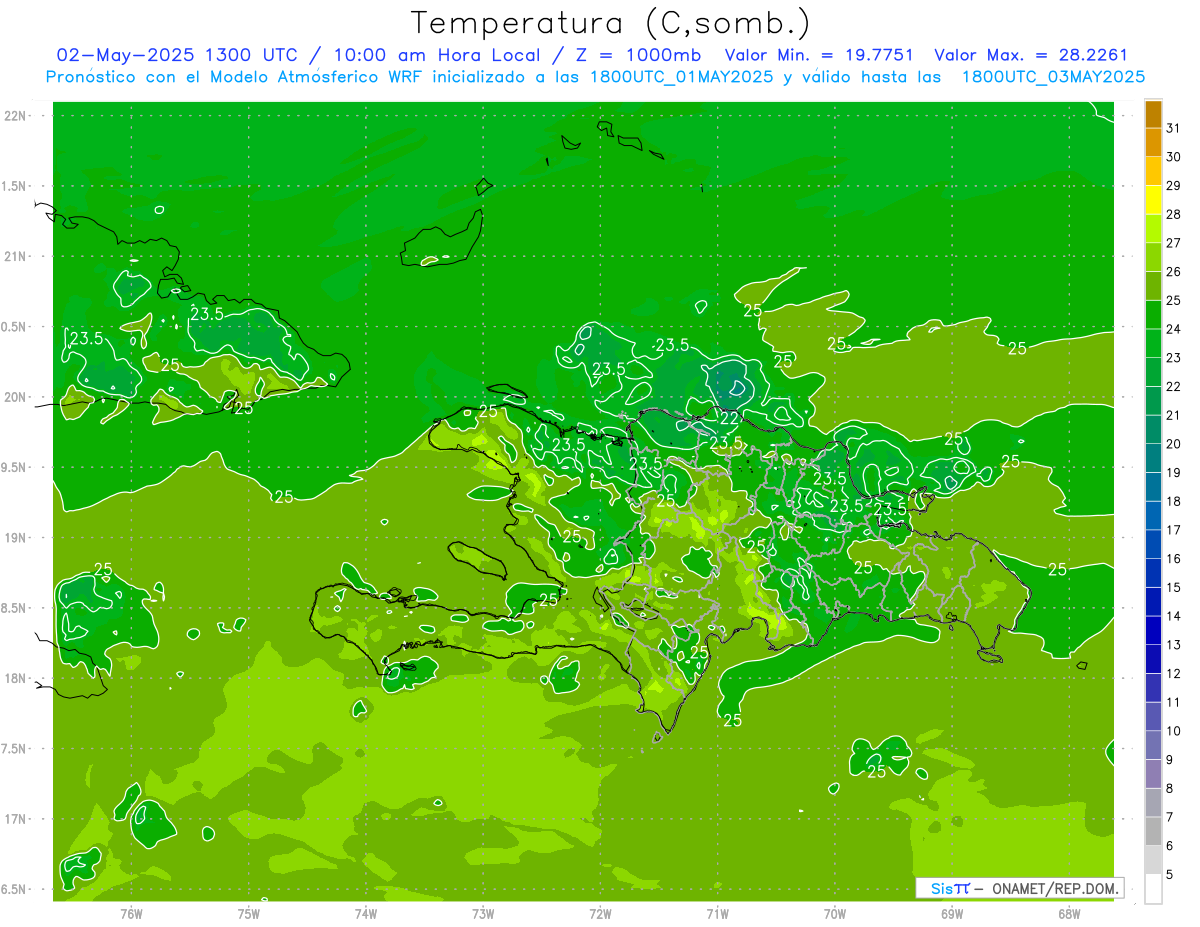Click the '73W' longitude axis label
1200x927 pixels.
click(483, 913)
